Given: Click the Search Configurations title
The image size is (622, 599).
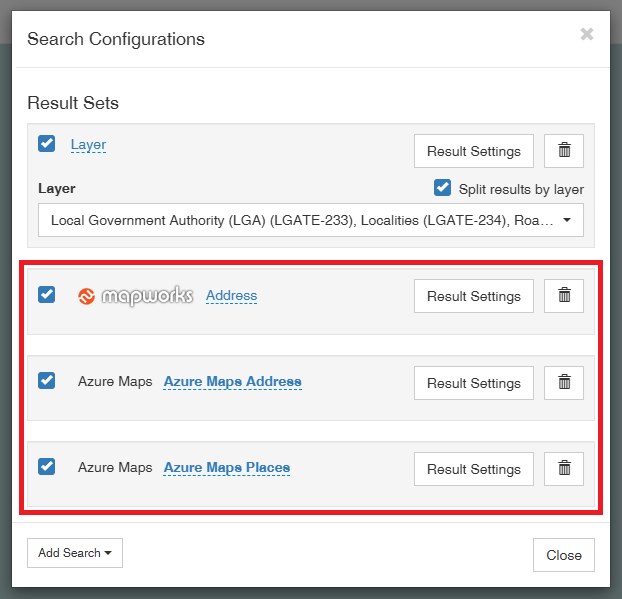Looking at the screenshot, I should pos(116,39).
